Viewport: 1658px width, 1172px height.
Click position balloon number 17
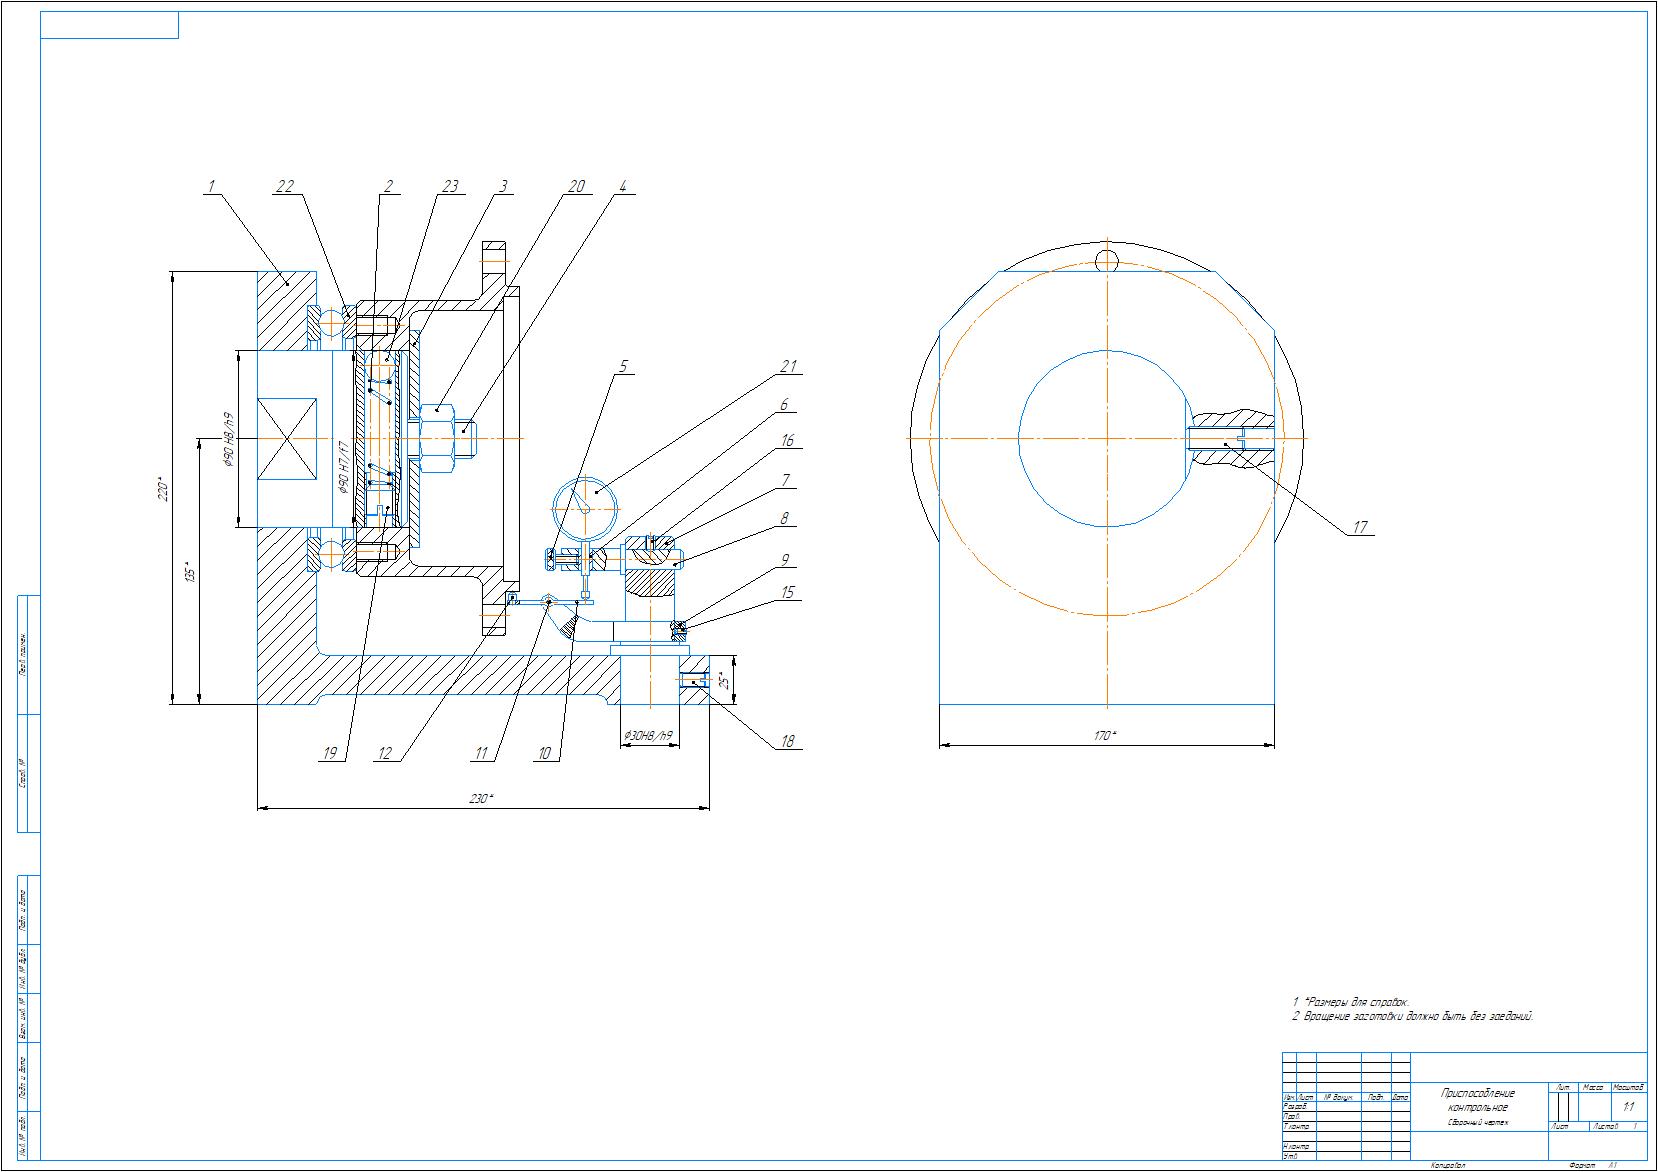[x=1360, y=527]
